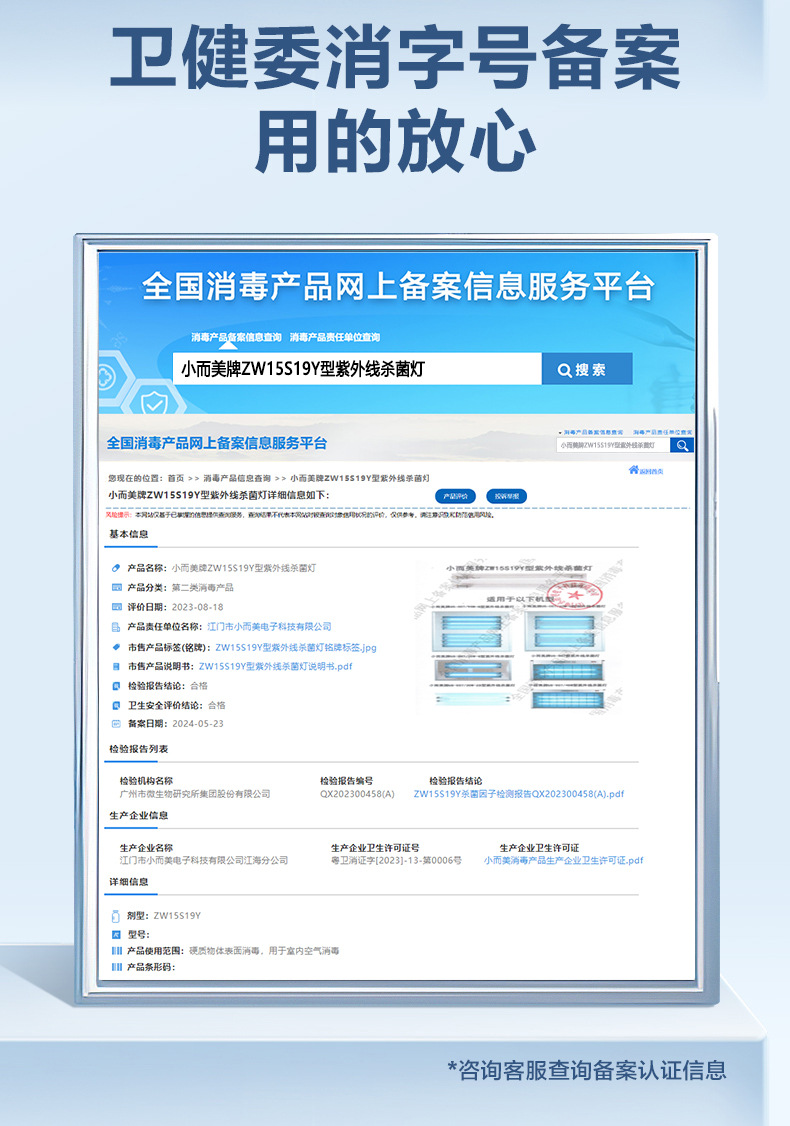Click the icon beside 产品名称
The width and height of the screenshot is (790, 1126).
click(x=116, y=568)
